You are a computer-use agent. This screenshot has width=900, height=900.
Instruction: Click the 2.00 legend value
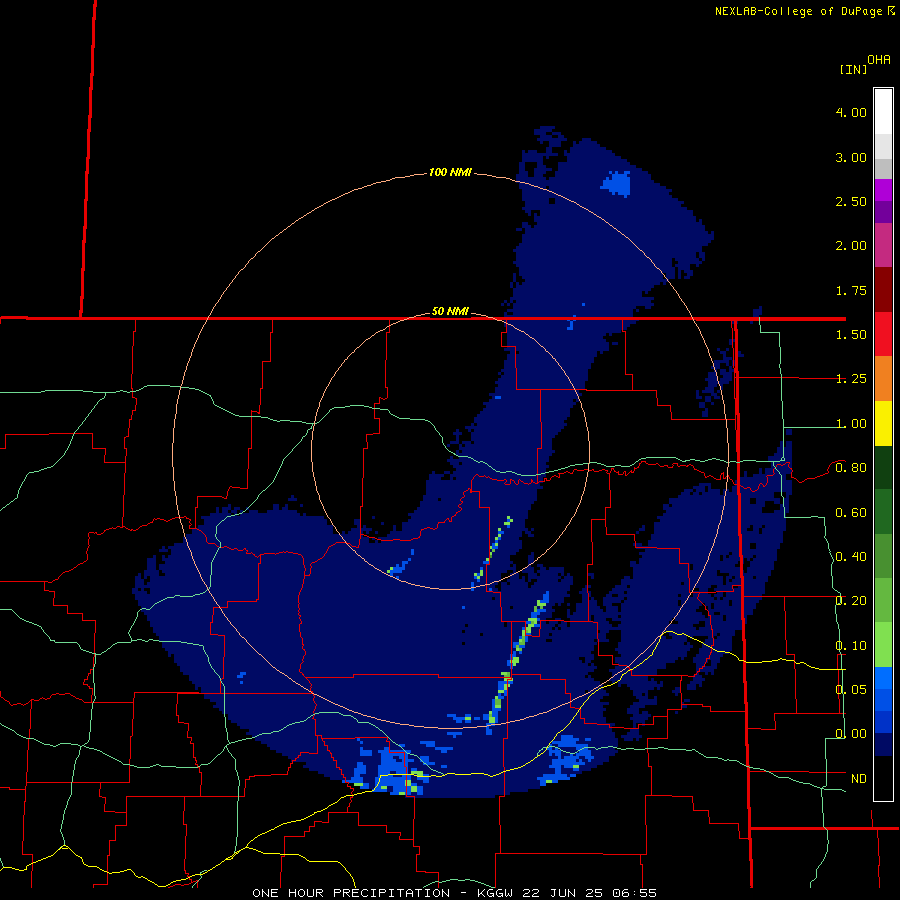coord(851,246)
